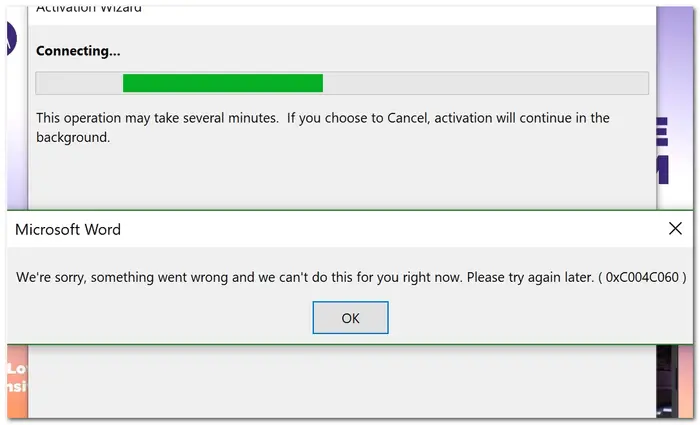Click the empty progress track left of green
The image size is (700, 425).
79,83
